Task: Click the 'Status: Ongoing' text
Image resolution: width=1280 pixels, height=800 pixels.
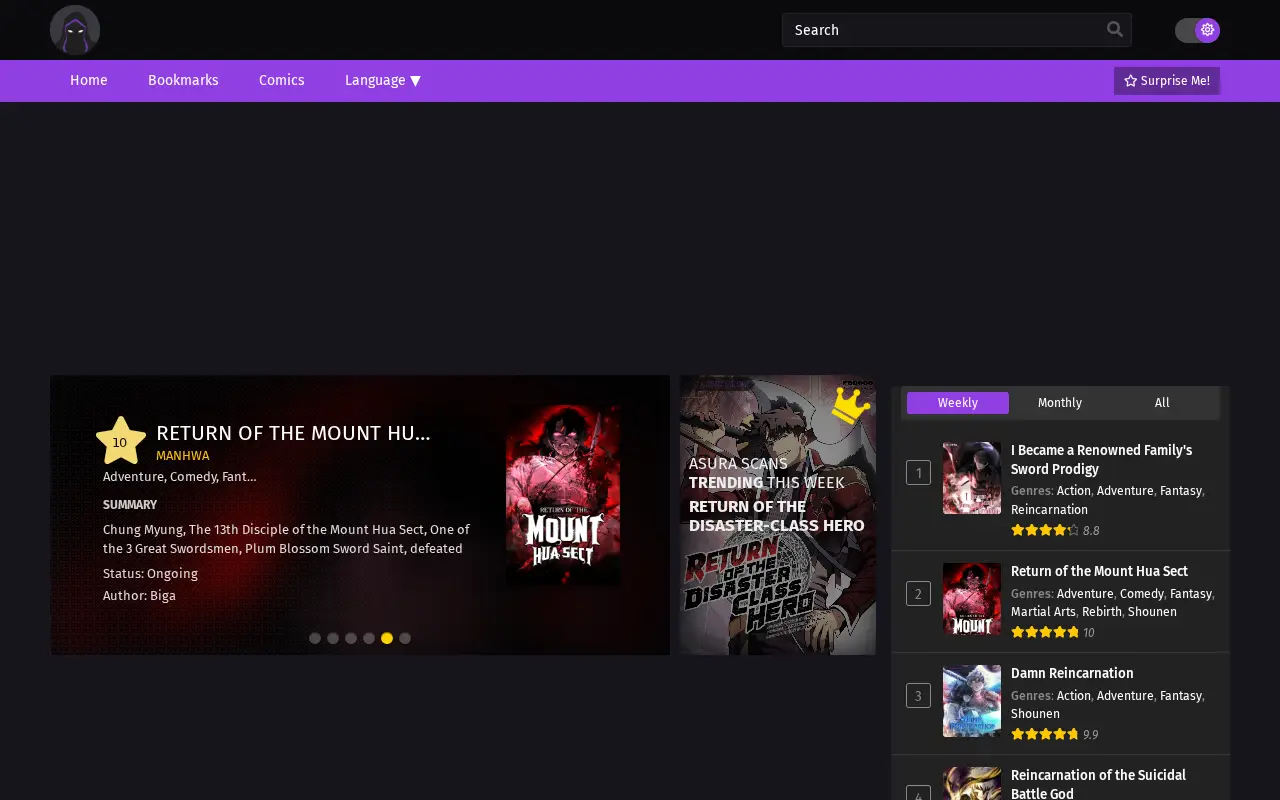Action: click(x=150, y=574)
